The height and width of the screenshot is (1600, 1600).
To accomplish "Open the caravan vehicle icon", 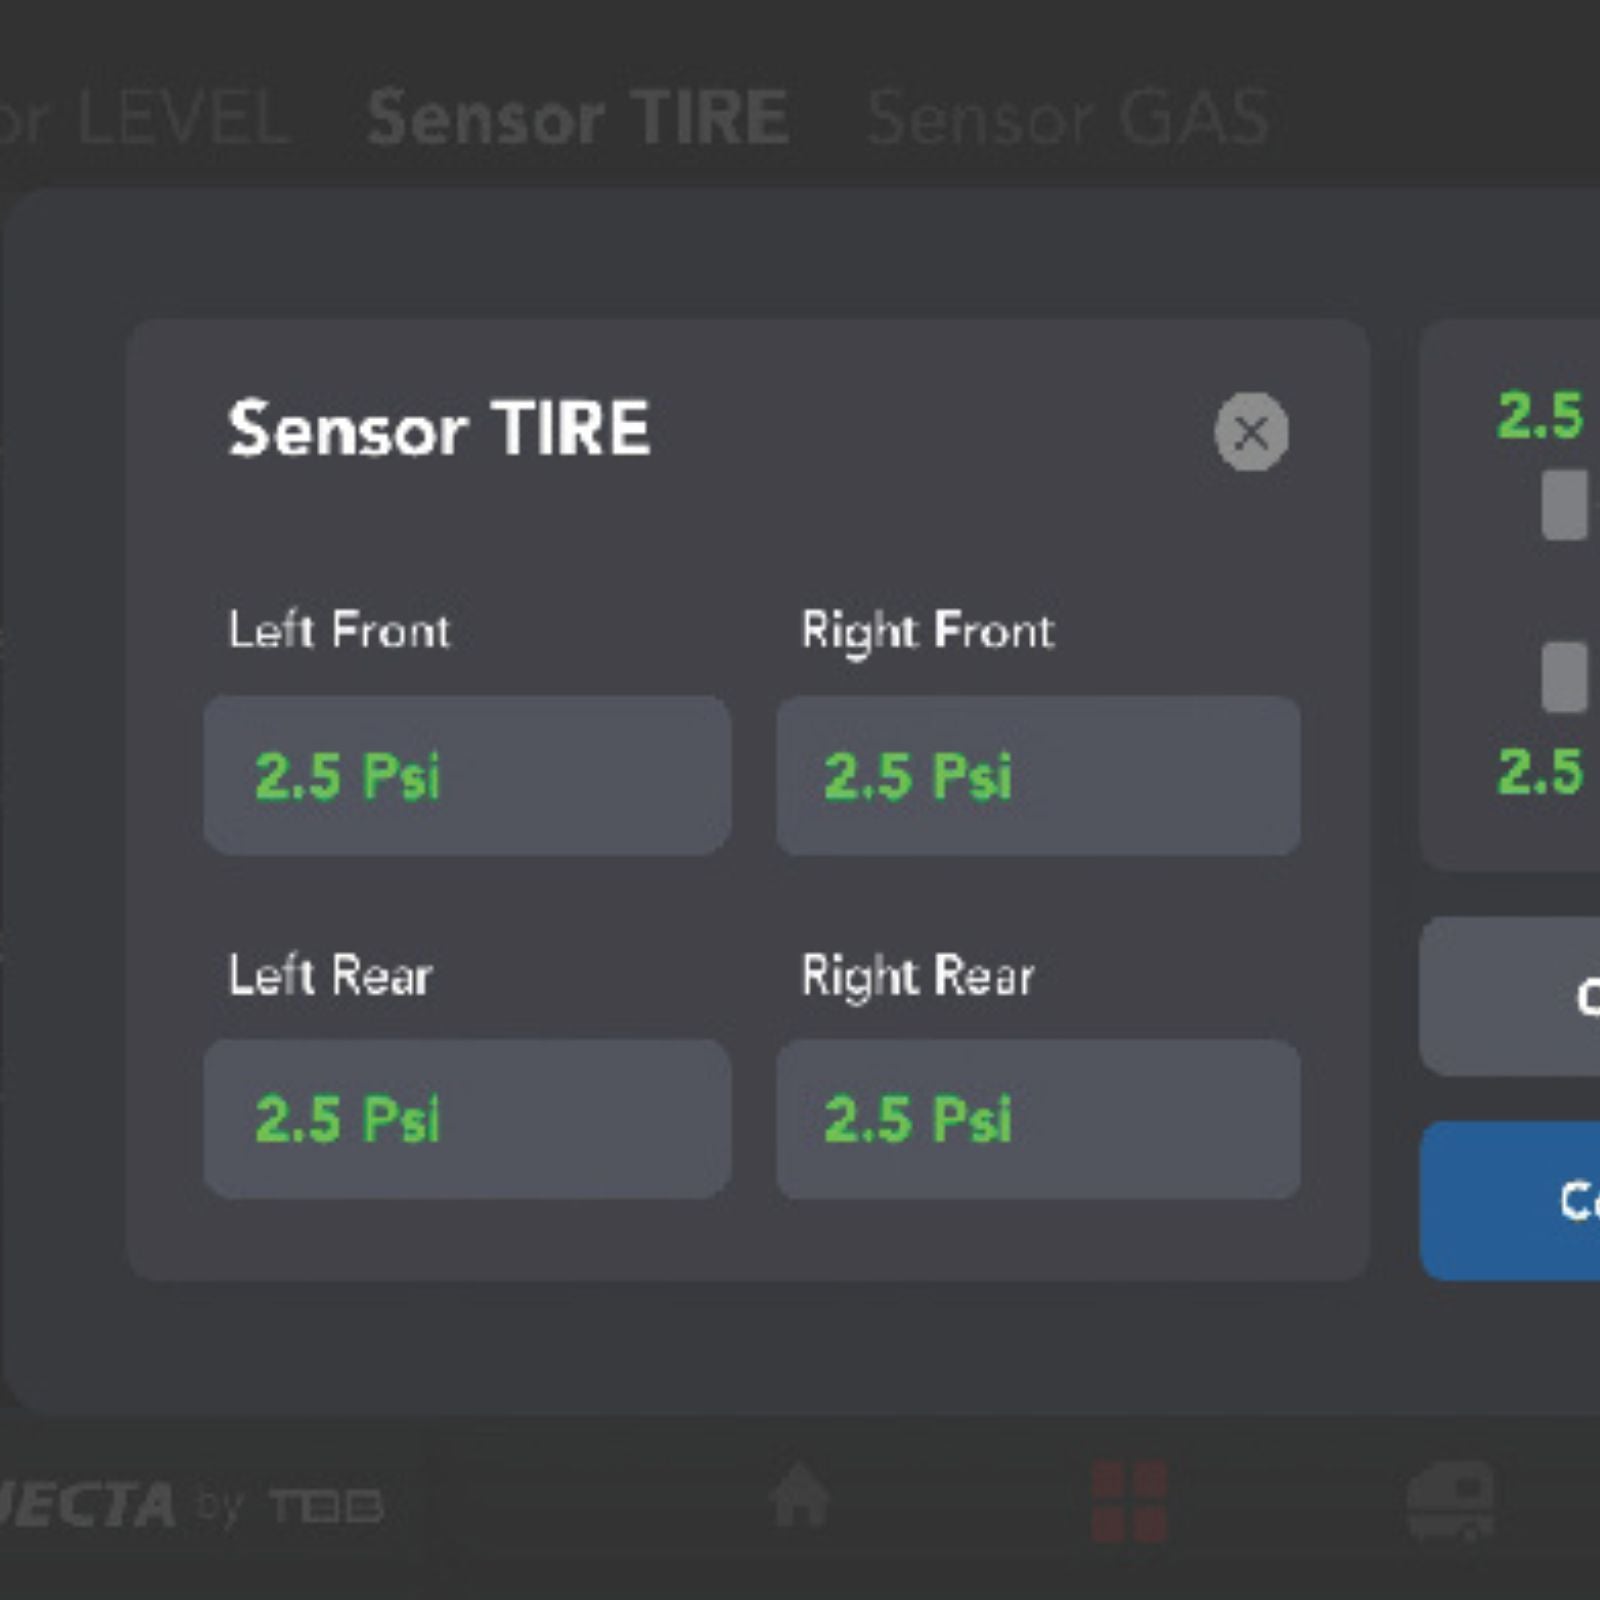I will [1450, 1500].
